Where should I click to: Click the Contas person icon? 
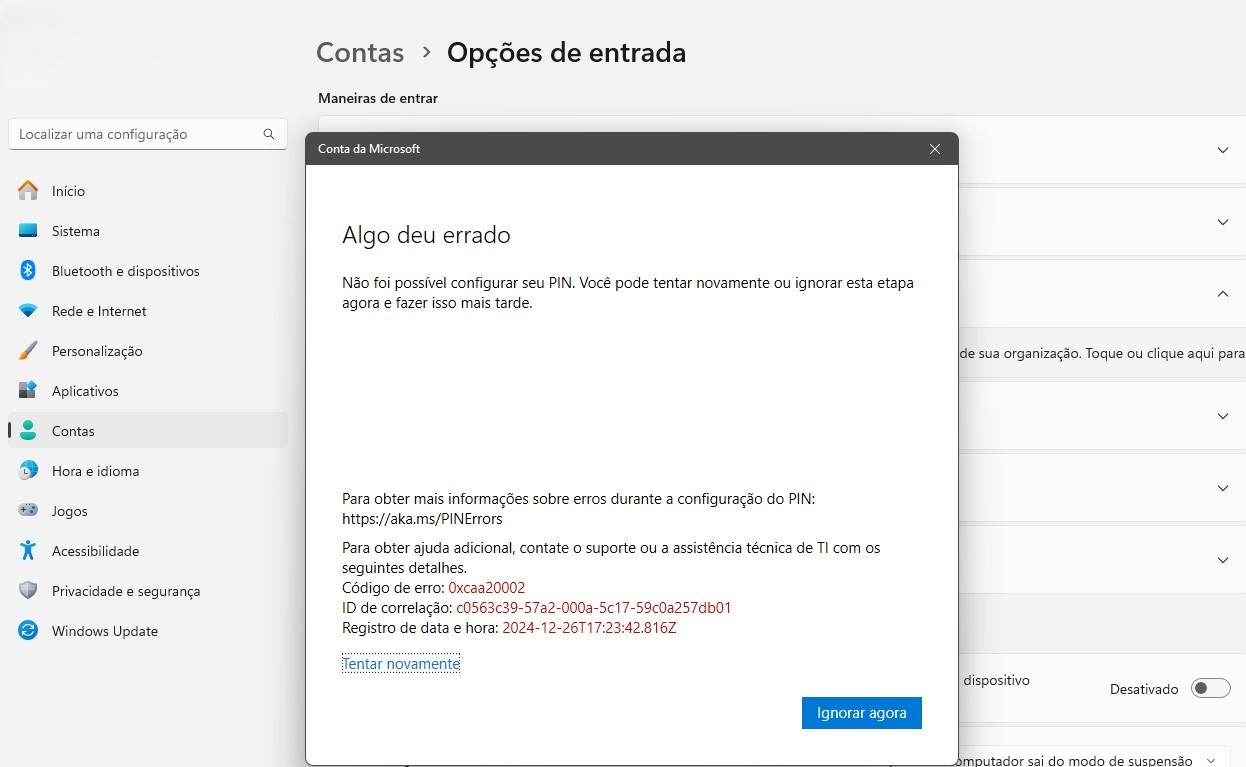tap(28, 431)
